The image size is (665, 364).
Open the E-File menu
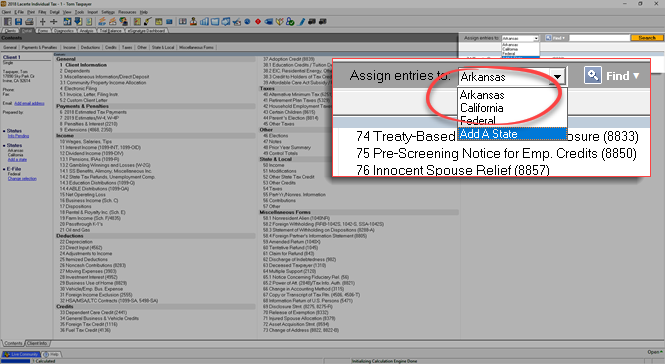pos(20,12)
